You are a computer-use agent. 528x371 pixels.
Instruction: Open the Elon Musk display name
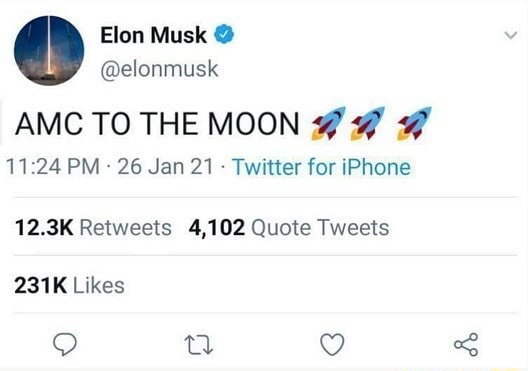click(x=154, y=35)
